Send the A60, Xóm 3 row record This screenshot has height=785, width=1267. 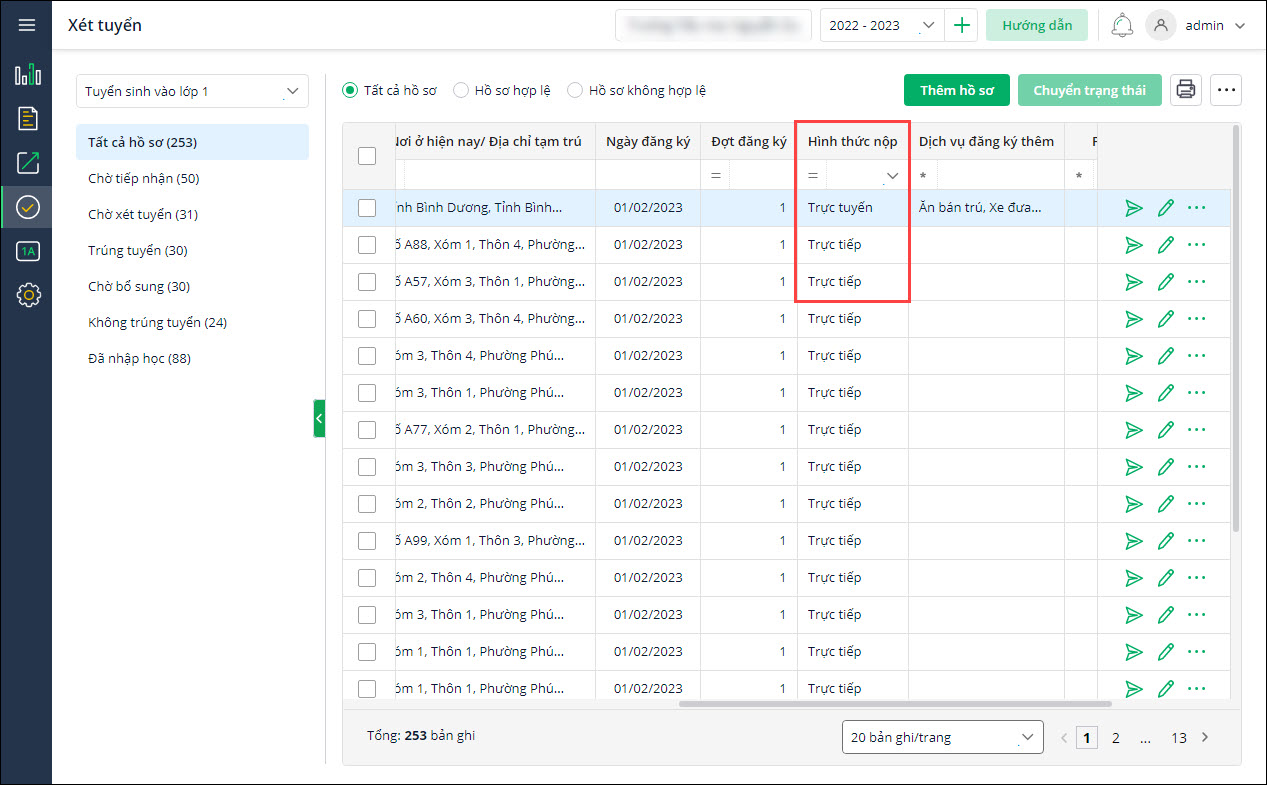1133,319
